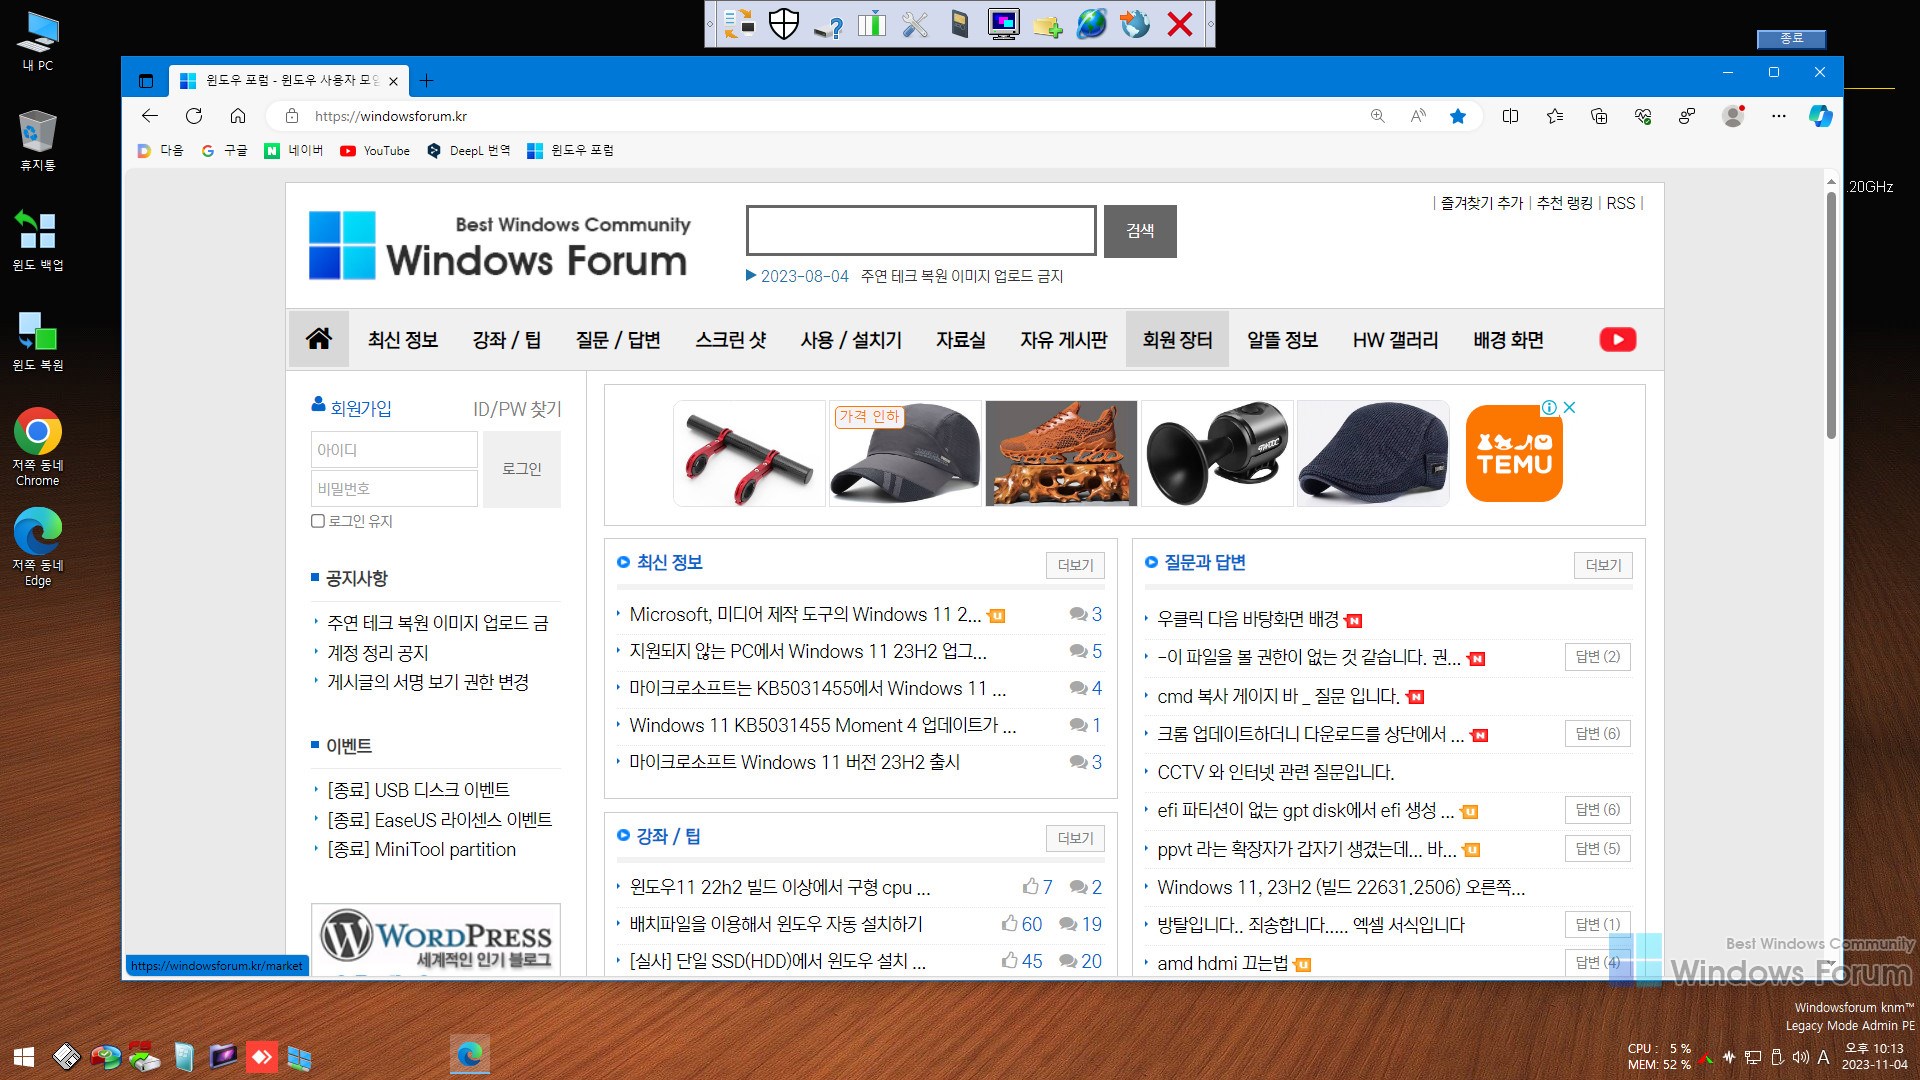This screenshot has width=1920, height=1080.
Task: Open Collections icon in Edge toolbar
Action: (x=1599, y=116)
